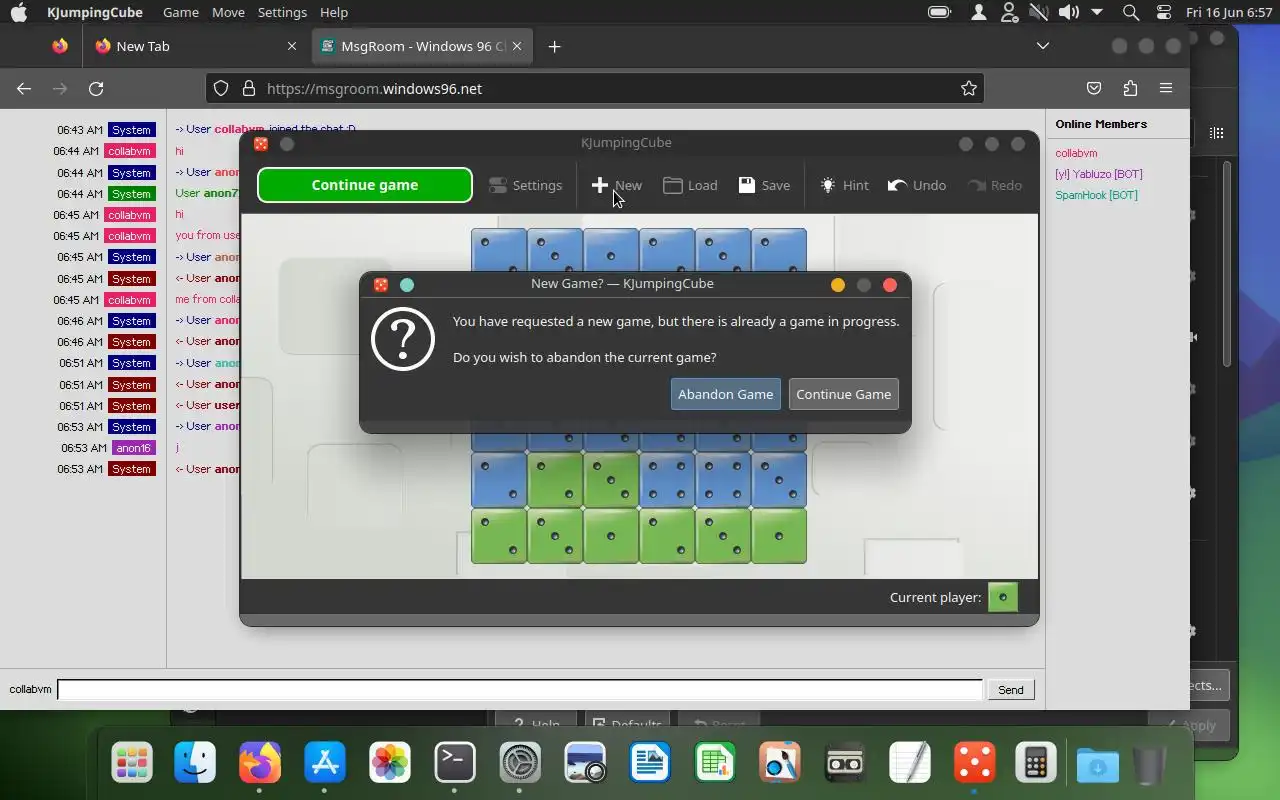Open Firefox hamburger application menu
The width and height of the screenshot is (1280, 800).
[x=1166, y=88]
